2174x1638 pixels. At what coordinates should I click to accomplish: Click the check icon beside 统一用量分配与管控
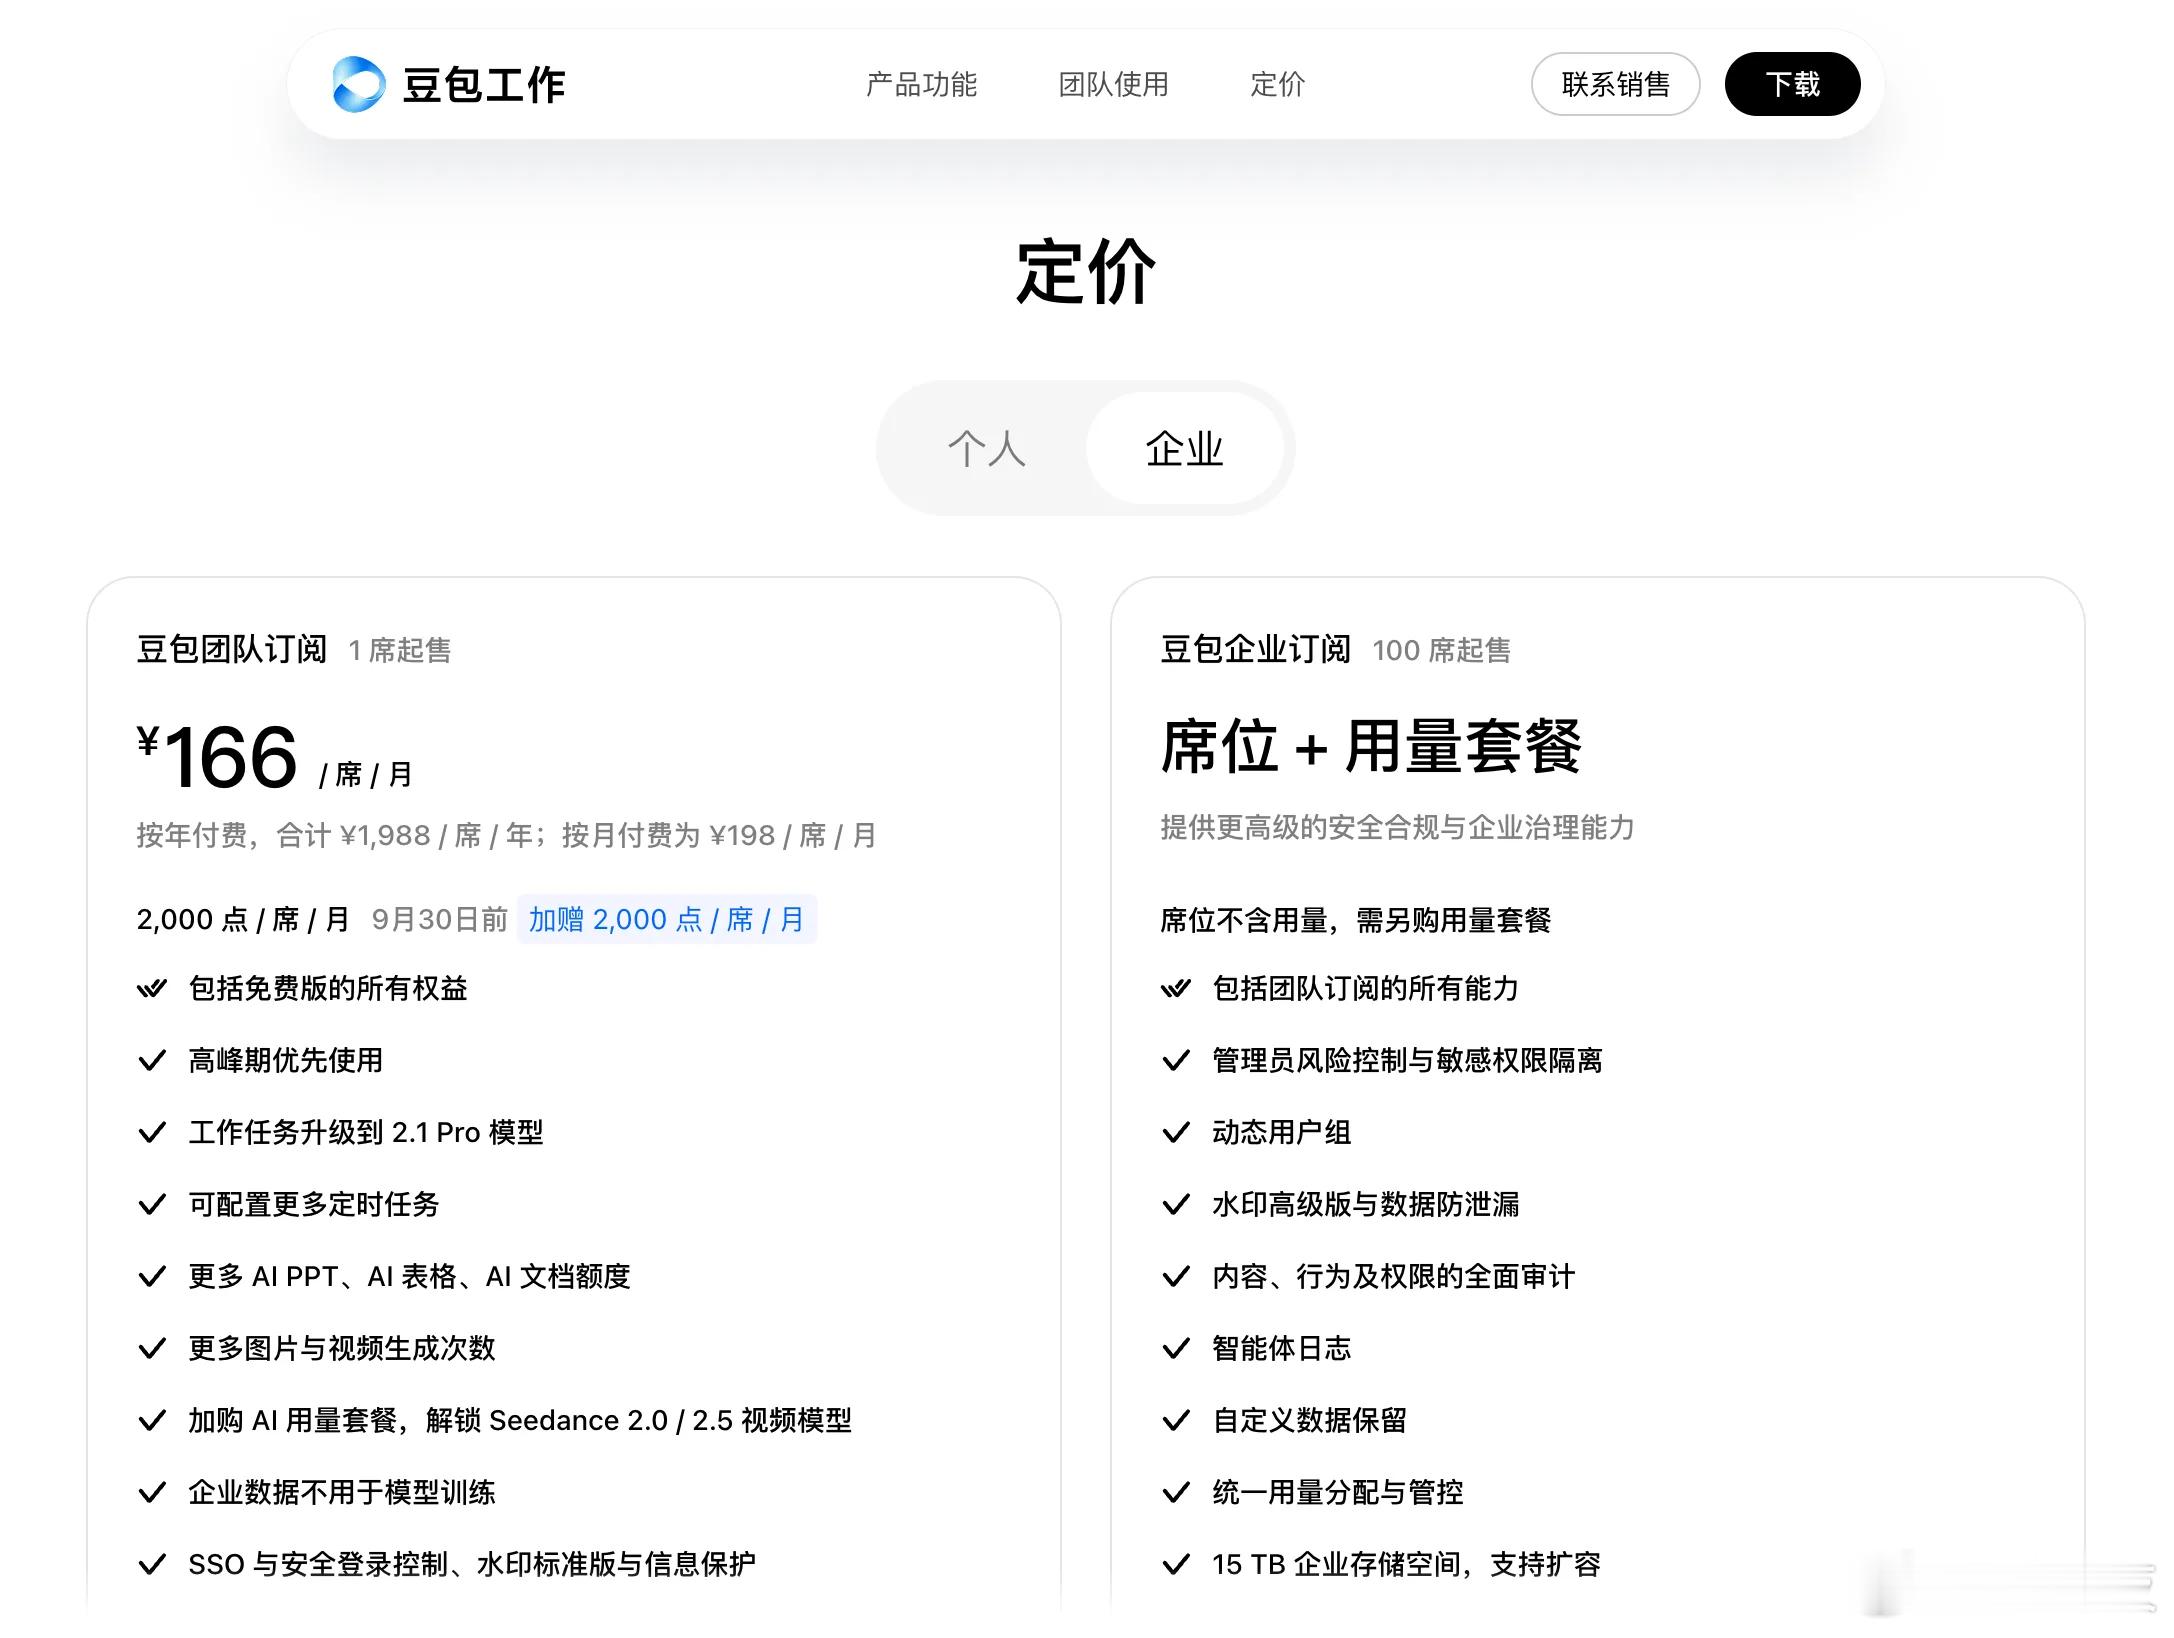[x=1176, y=1493]
